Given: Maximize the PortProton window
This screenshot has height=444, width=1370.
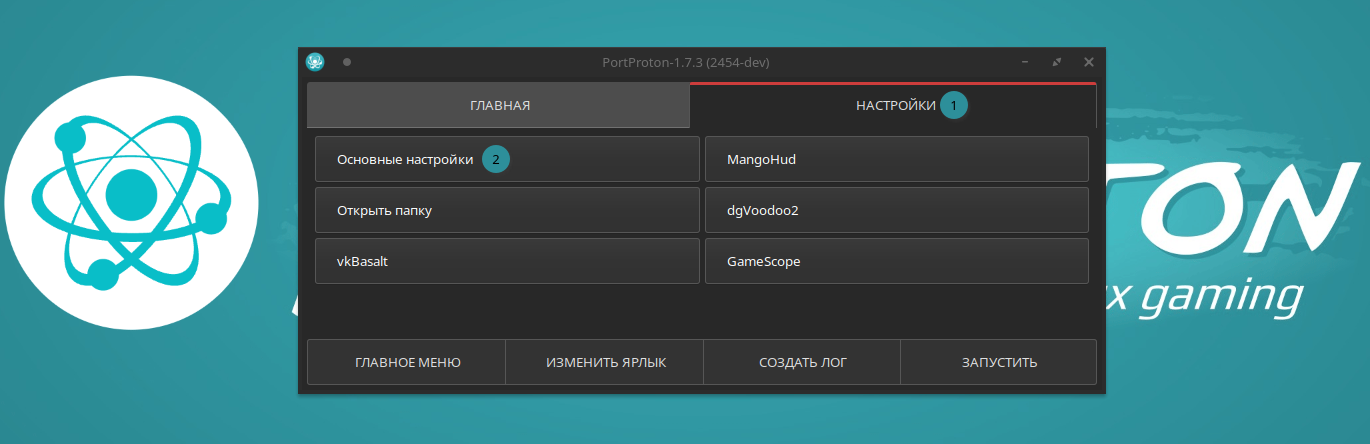Looking at the screenshot, I should click(x=1057, y=62).
